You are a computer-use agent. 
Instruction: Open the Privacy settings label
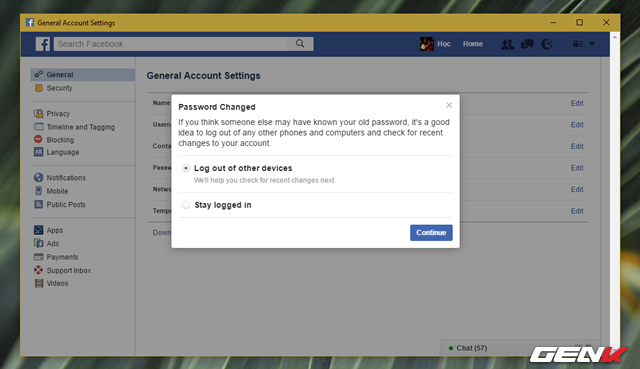click(58, 113)
